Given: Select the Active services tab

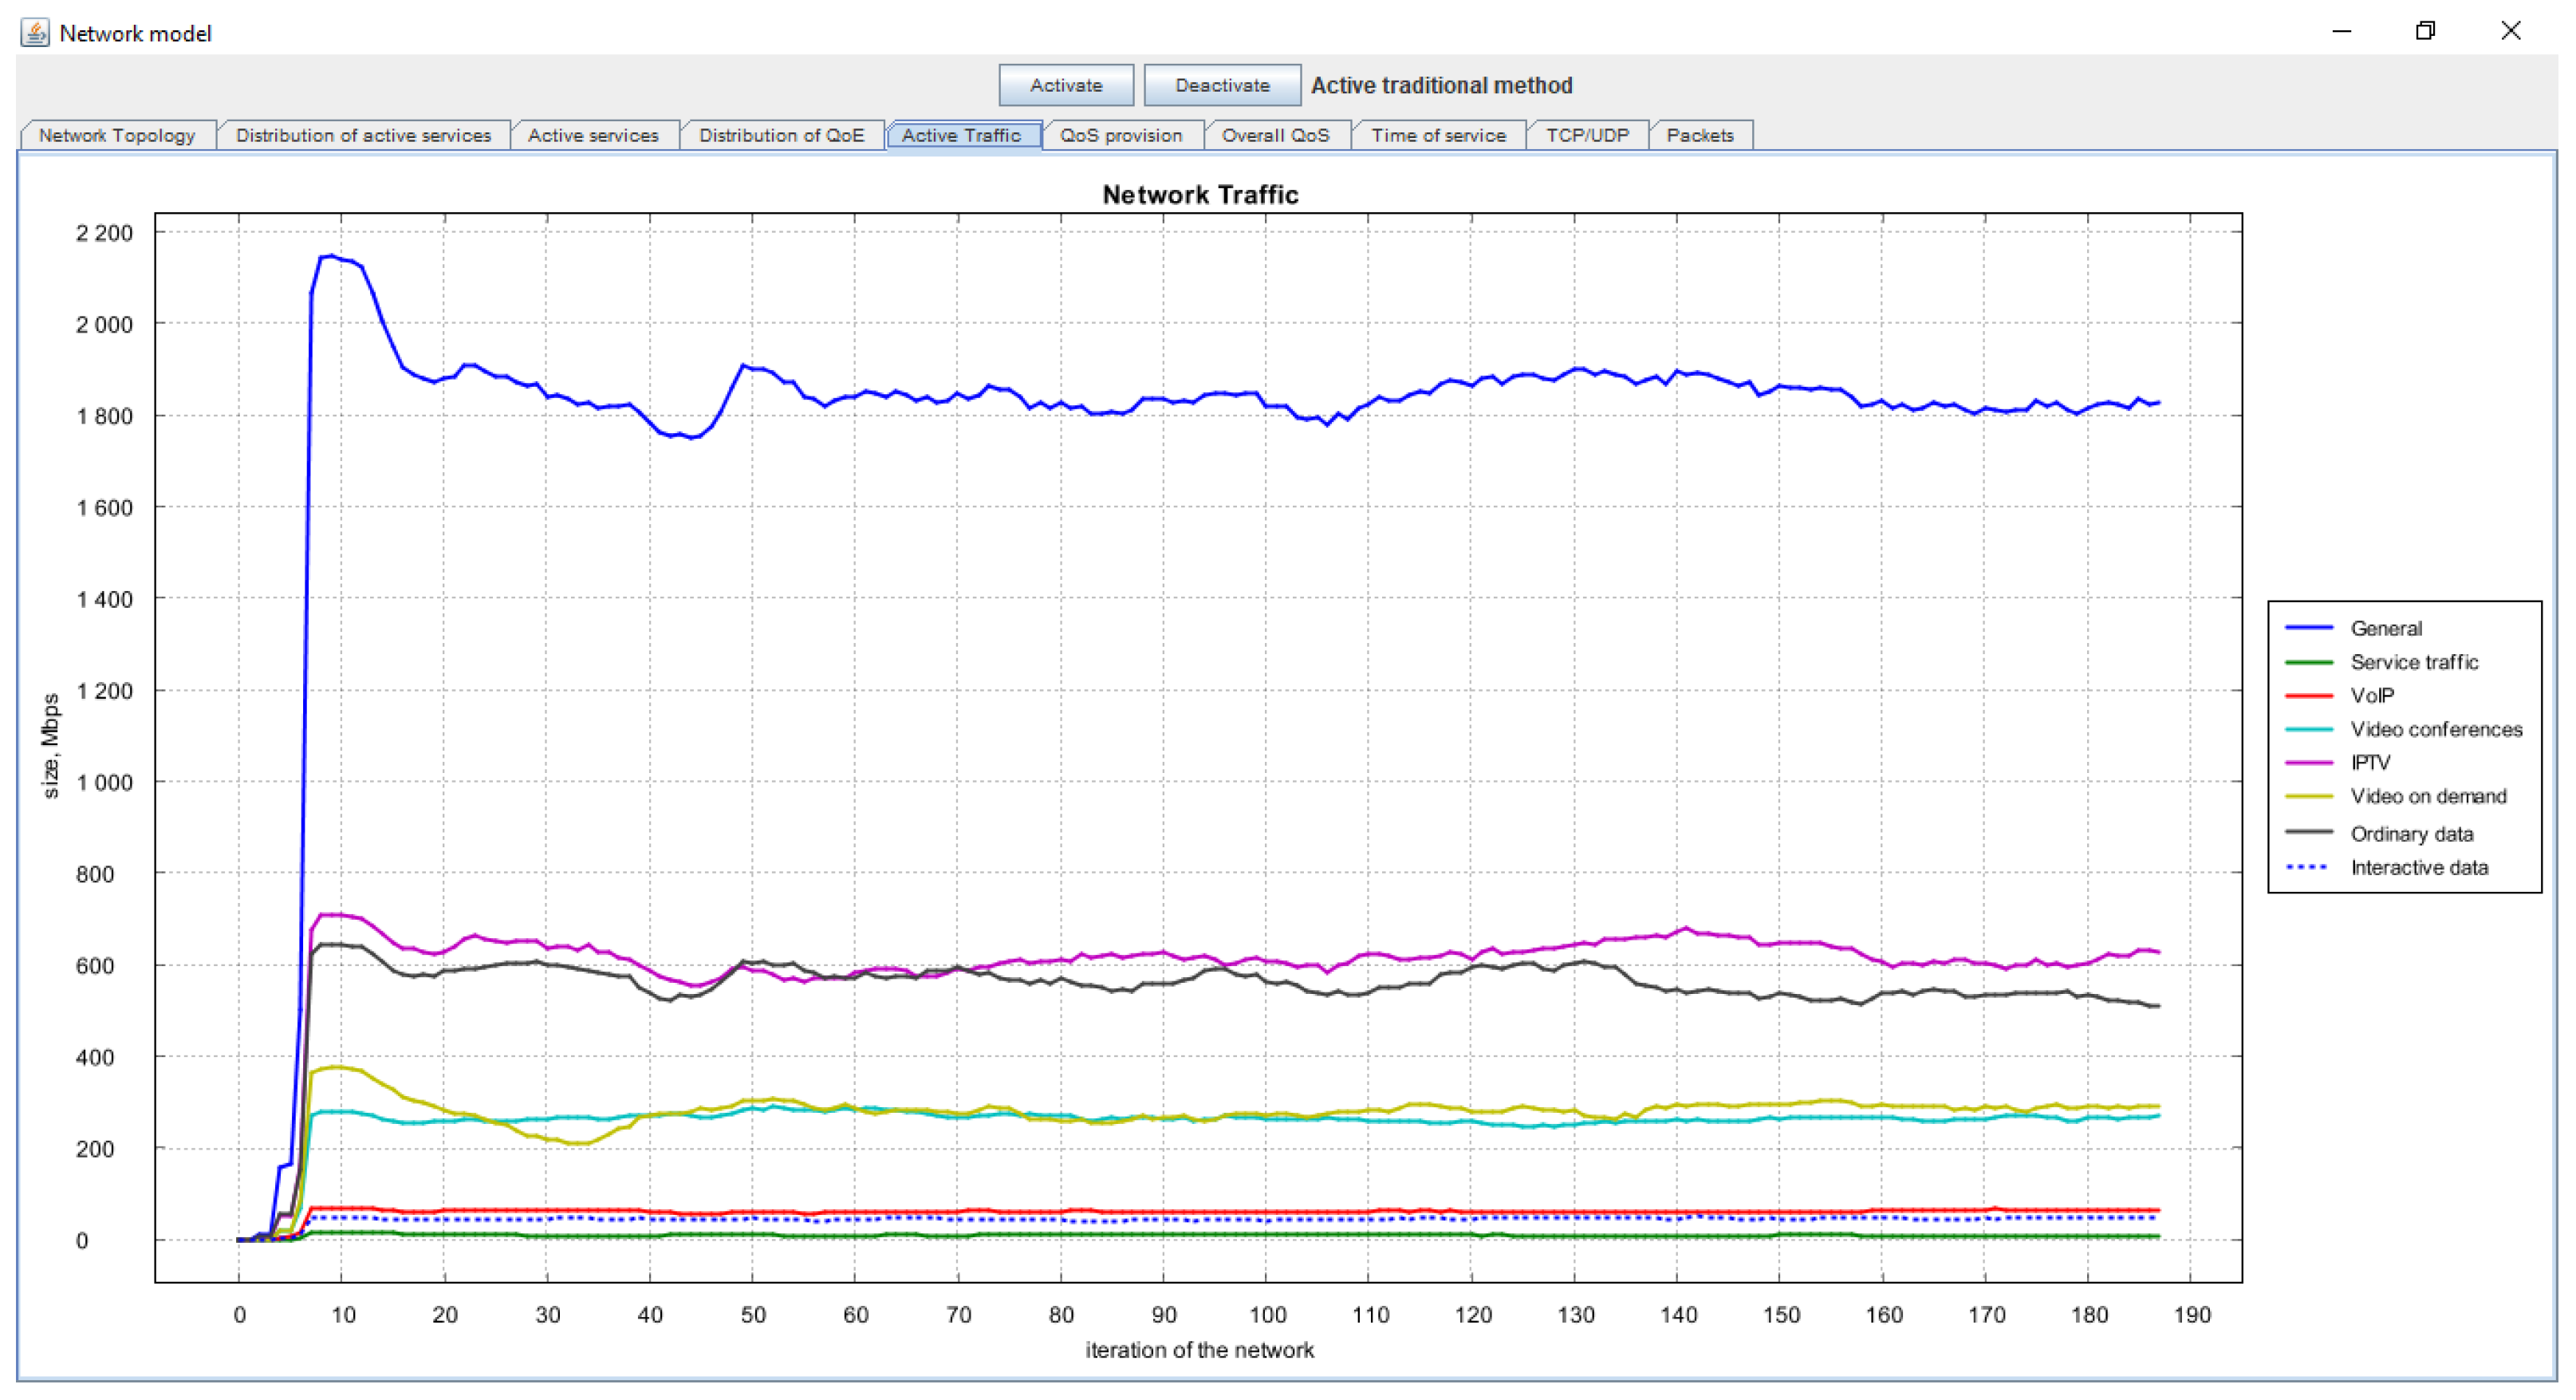Looking at the screenshot, I should [x=593, y=135].
